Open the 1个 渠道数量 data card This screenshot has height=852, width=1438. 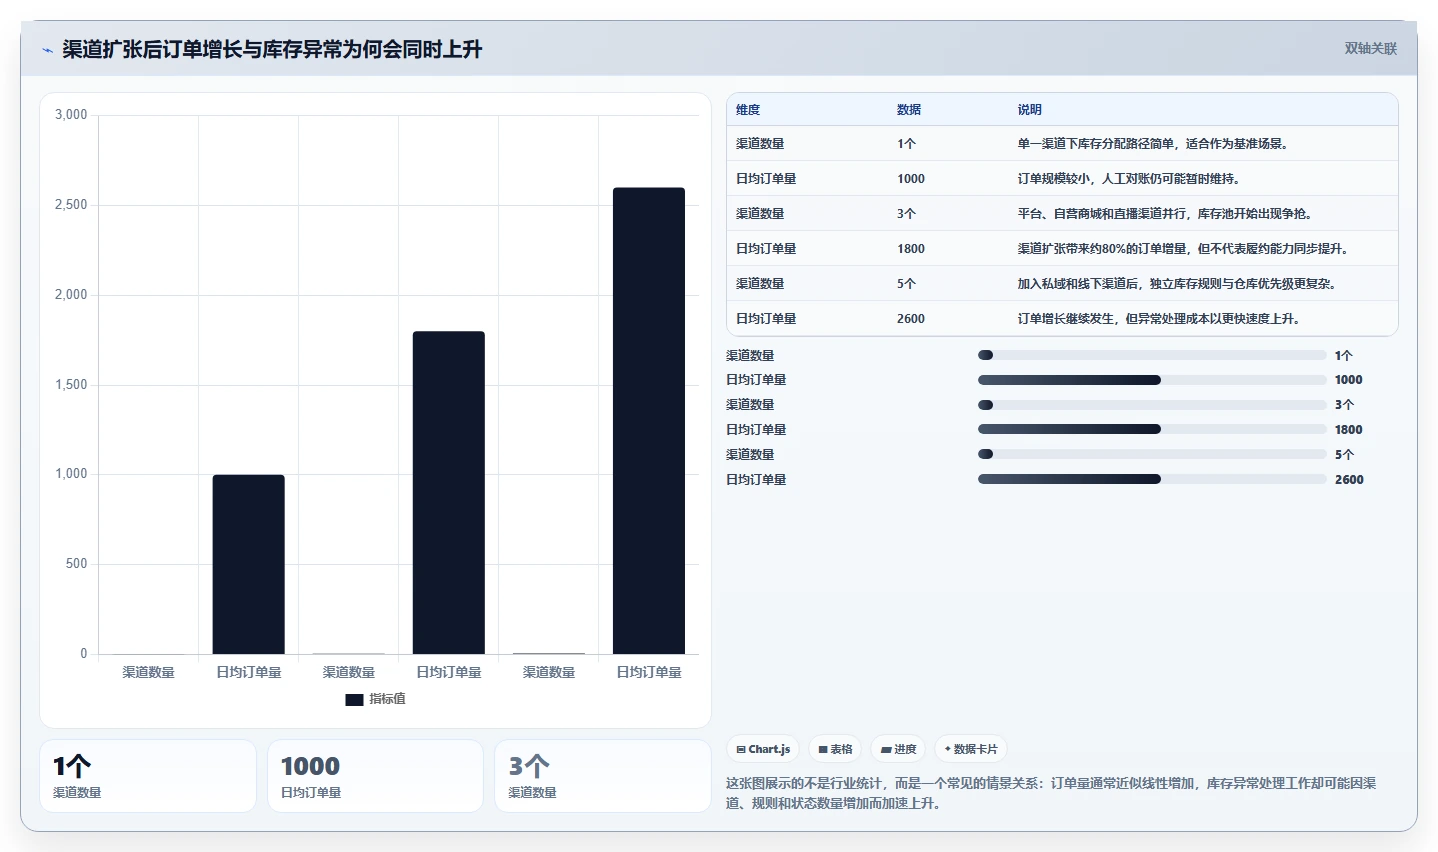148,776
